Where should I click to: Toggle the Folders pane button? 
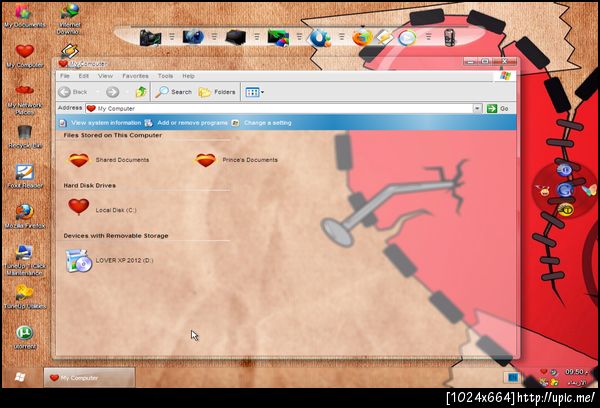(x=217, y=92)
